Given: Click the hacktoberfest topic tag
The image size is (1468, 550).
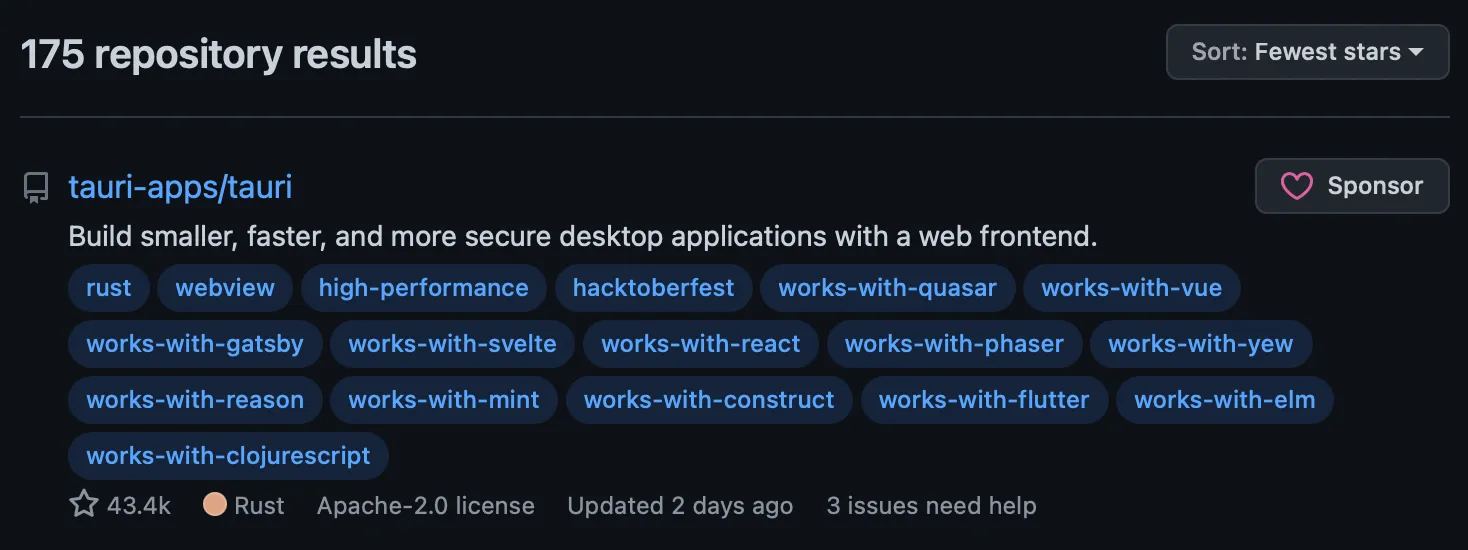Looking at the screenshot, I should 653,288.
